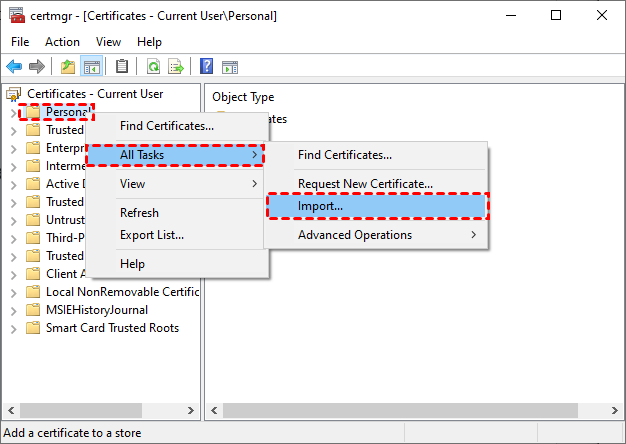
Task: Open View submenu in context menu
Action: pos(177,184)
